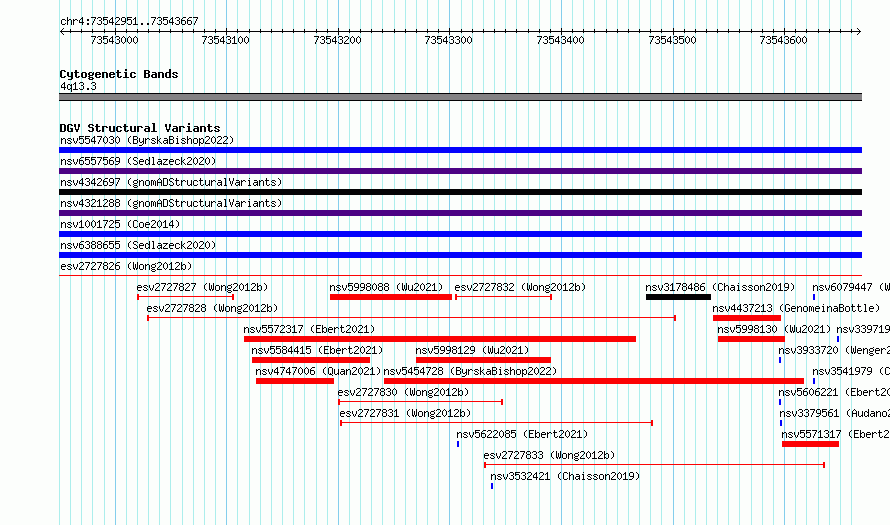890x525 pixels.
Task: Click the gray 4q13.3 cytogenetic band bar
Action: pos(460,97)
